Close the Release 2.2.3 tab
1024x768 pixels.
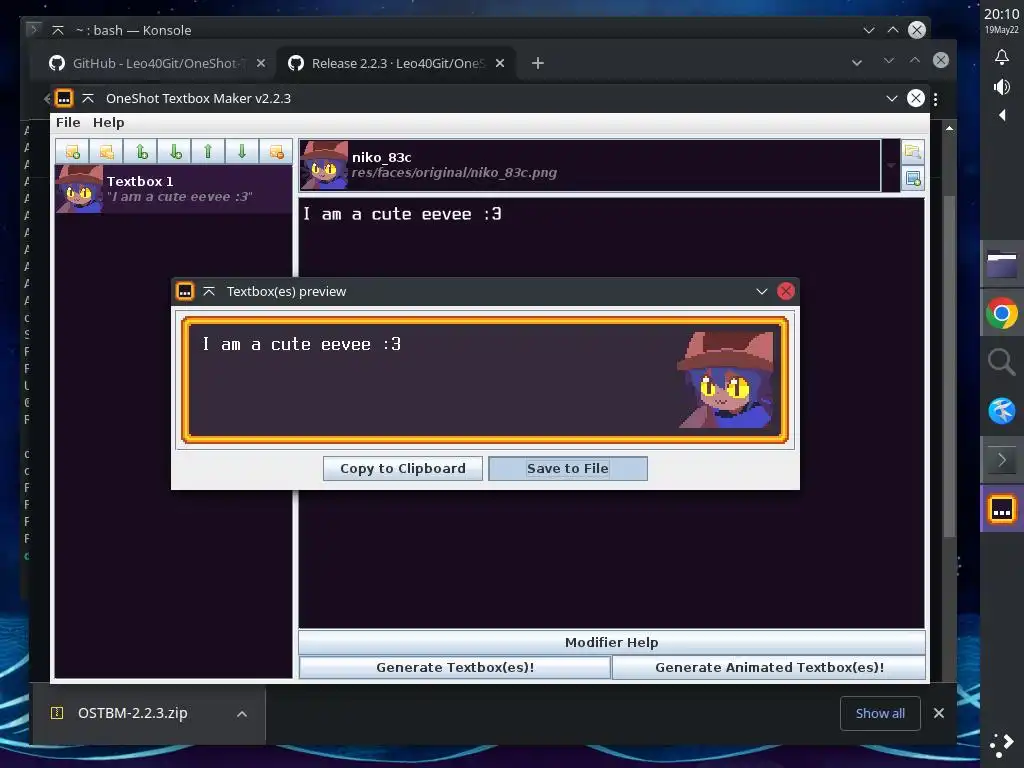coord(500,63)
